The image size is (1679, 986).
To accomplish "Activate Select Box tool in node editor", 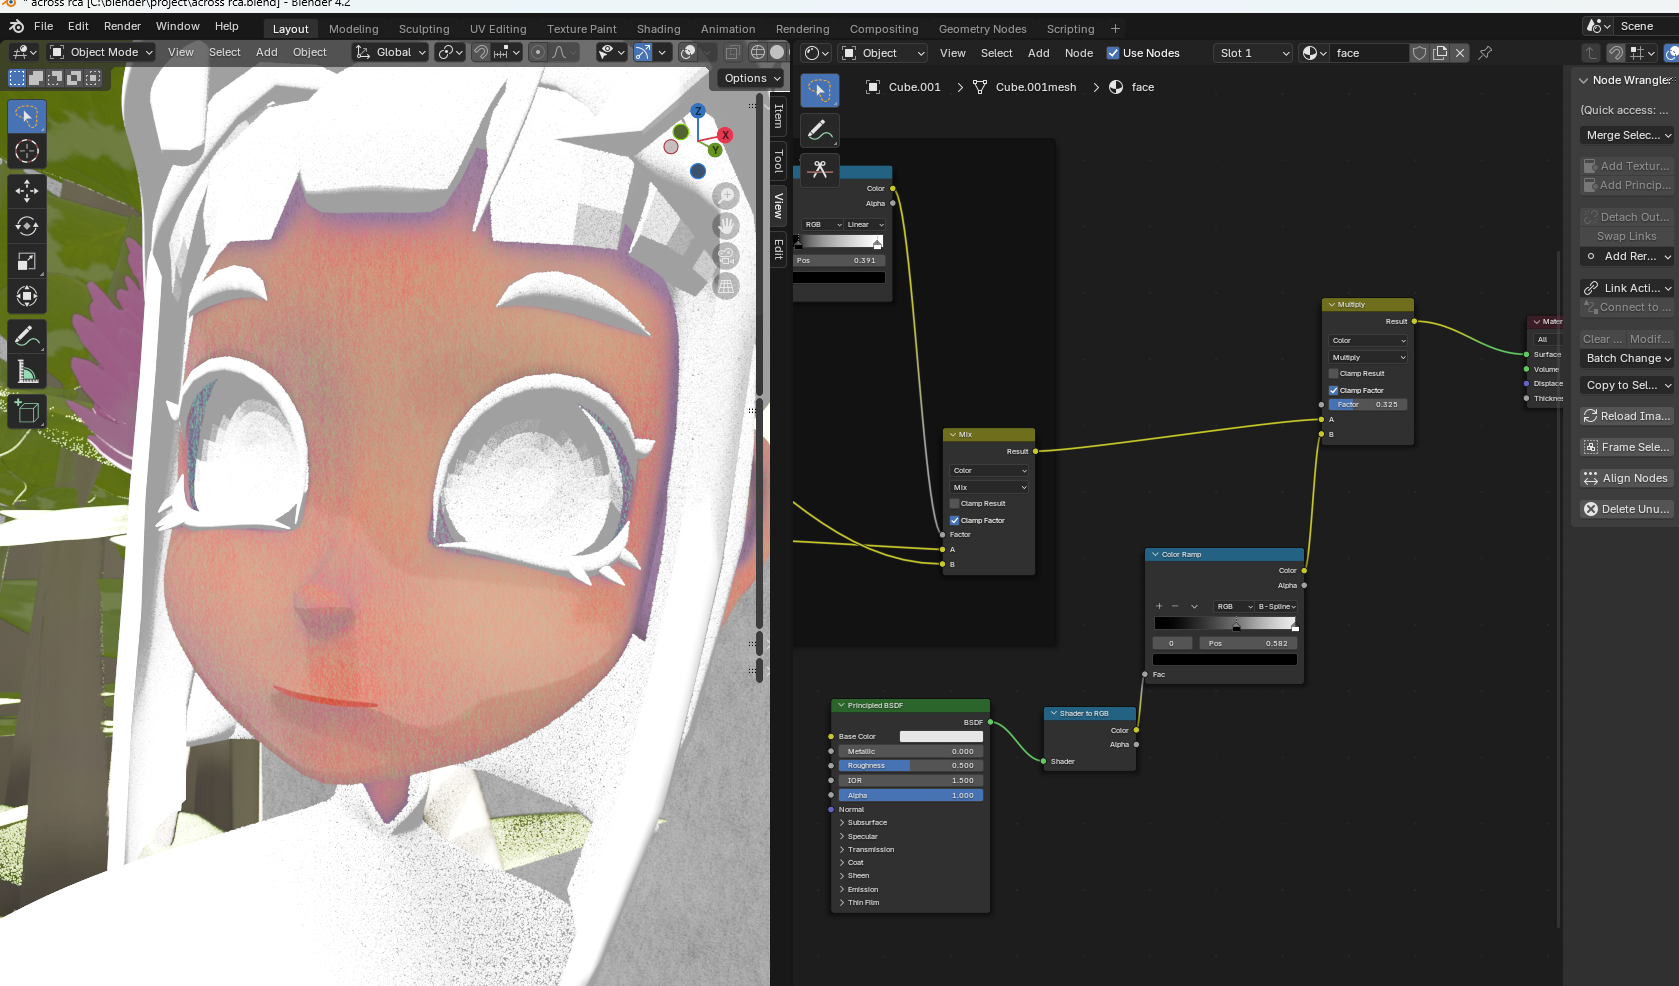I will 820,91.
